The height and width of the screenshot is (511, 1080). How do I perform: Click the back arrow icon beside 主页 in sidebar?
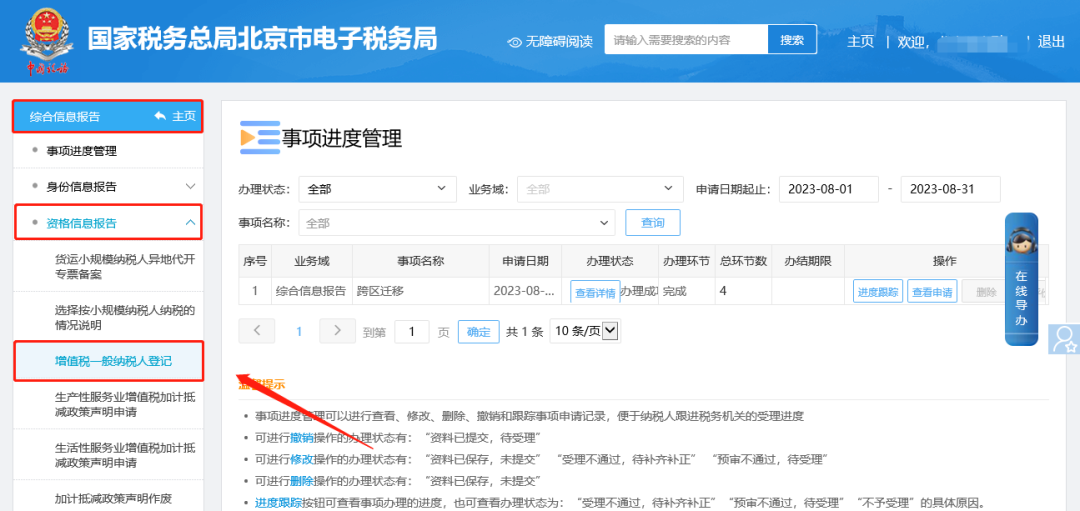160,116
